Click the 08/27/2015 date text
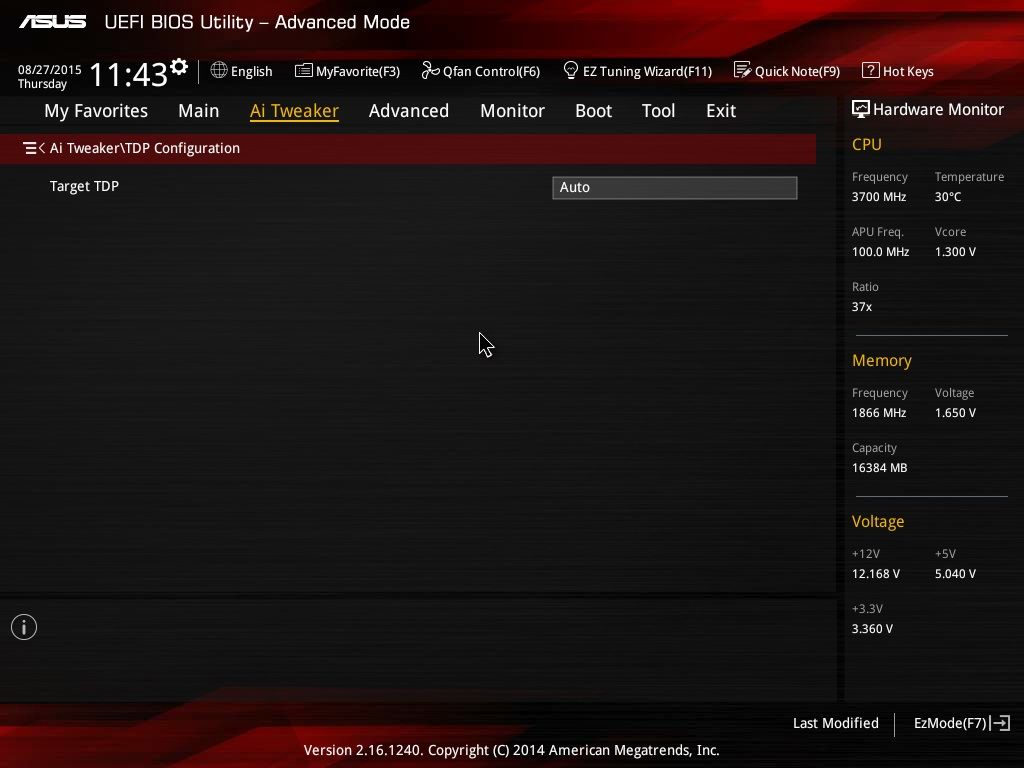Viewport: 1024px width, 768px height. pyautogui.click(x=50, y=69)
